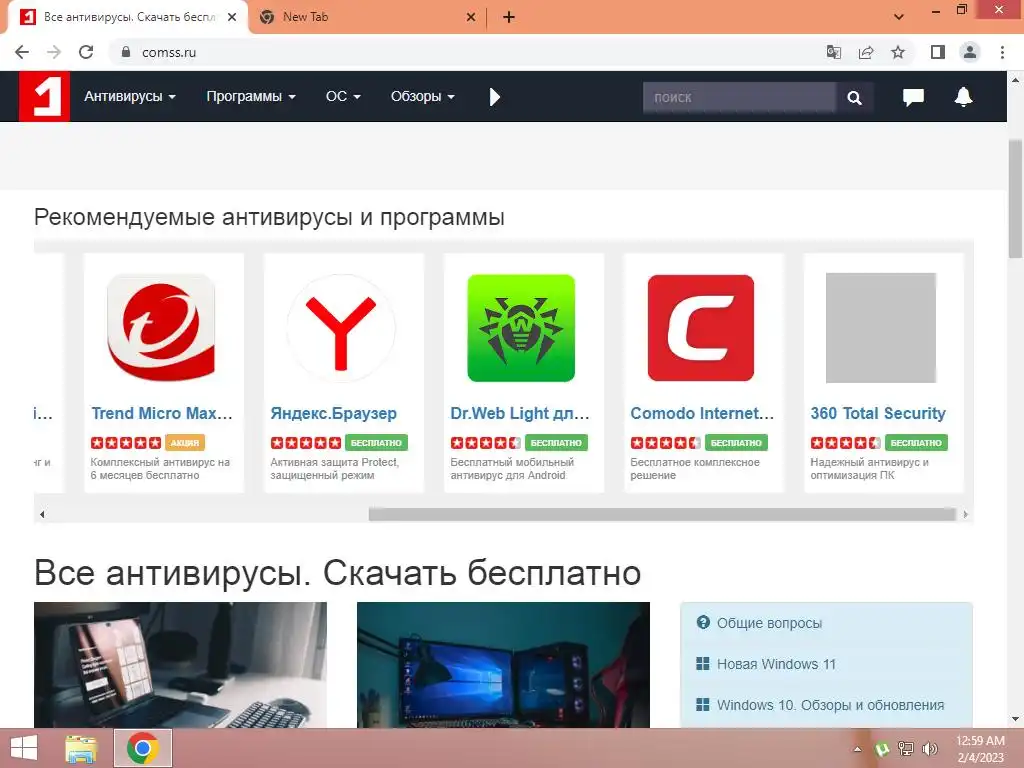
Task: Bookmark this page with the star icon
Action: pos(898,52)
